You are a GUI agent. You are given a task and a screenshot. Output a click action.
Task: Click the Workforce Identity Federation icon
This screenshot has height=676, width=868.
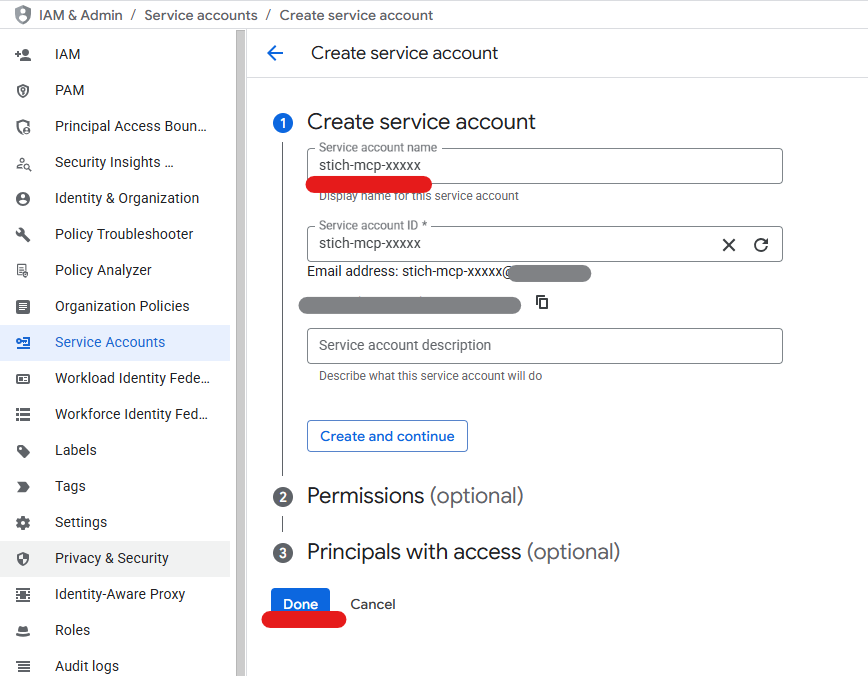coord(23,414)
